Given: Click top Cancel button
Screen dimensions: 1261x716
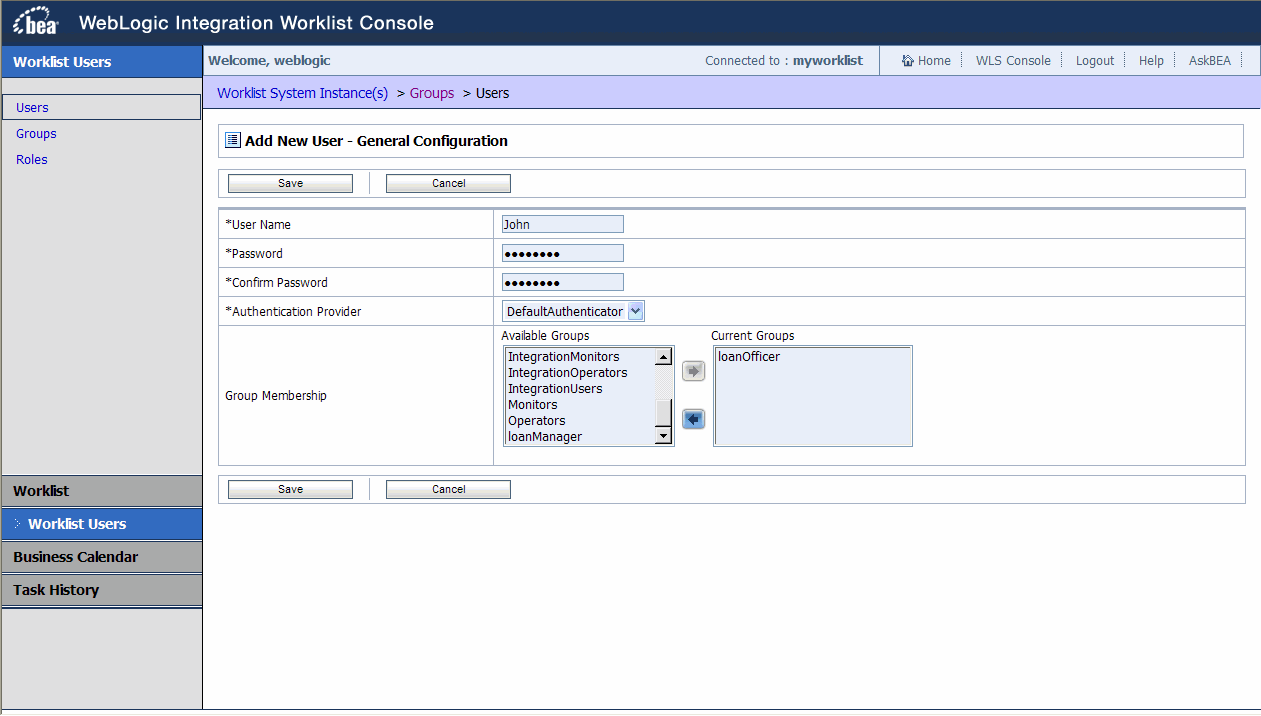Looking at the screenshot, I should coord(448,183).
